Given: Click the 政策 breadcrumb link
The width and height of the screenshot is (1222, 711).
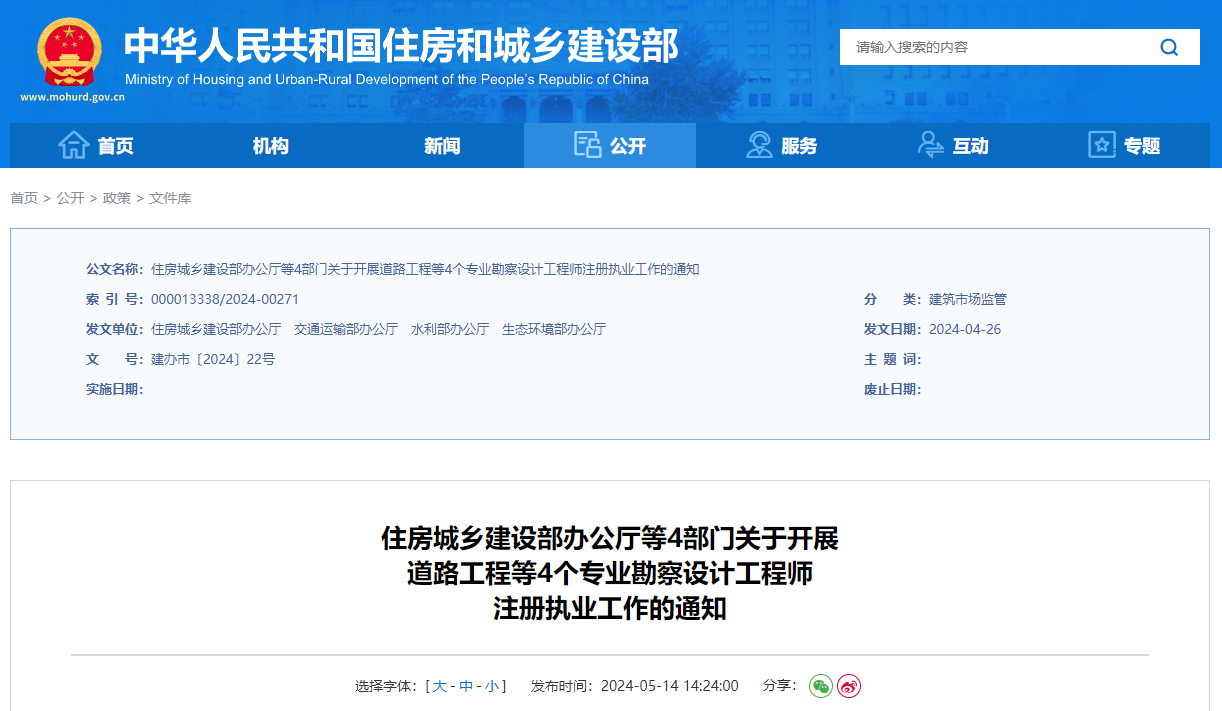Looking at the screenshot, I should point(117,198).
